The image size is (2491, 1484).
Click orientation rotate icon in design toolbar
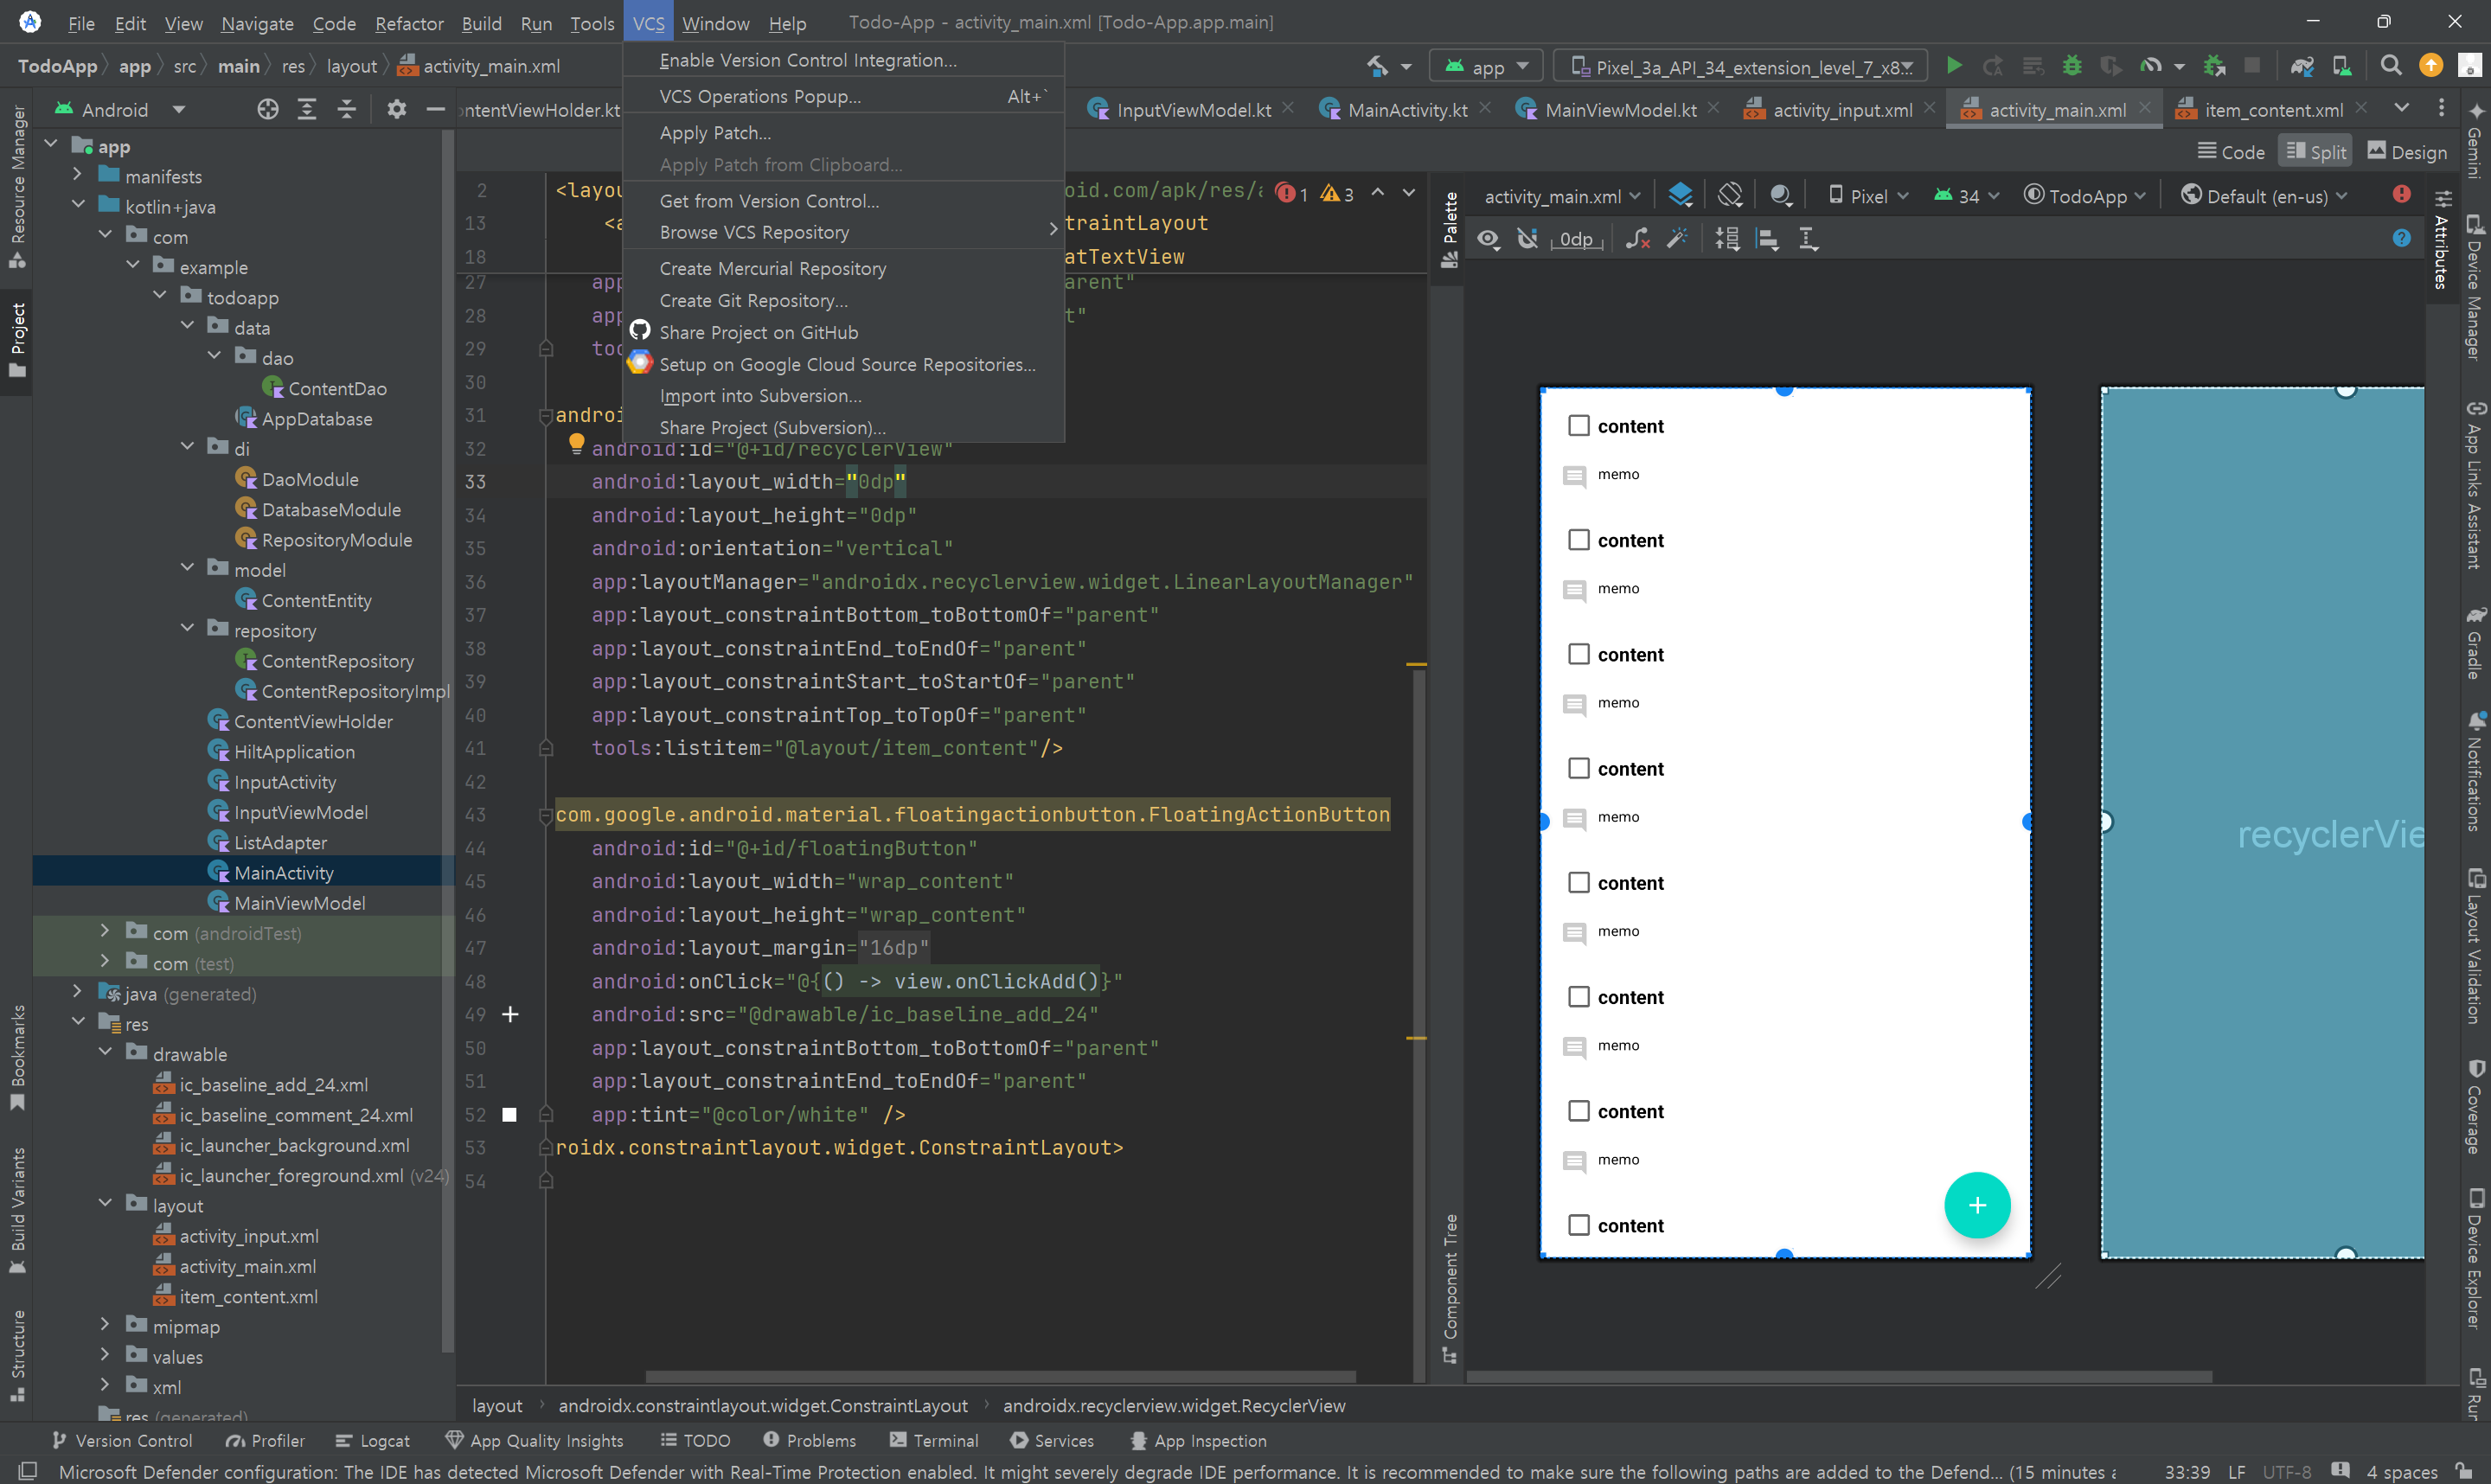pos(1730,195)
